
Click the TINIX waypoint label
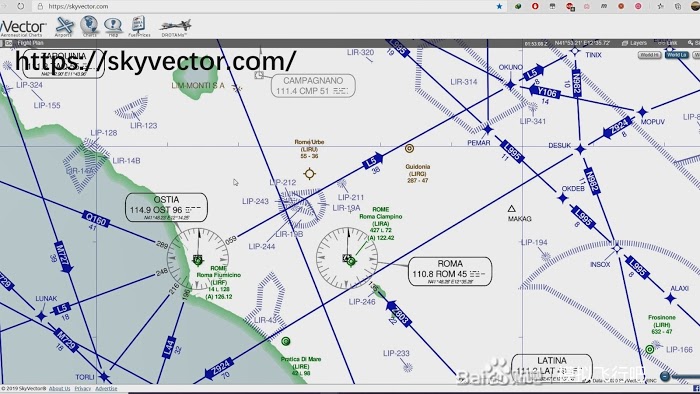pos(593,55)
